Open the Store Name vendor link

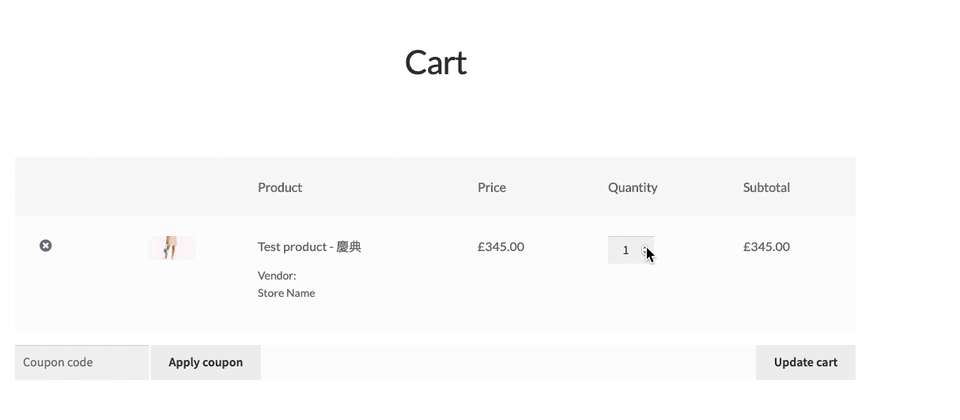tap(286, 293)
